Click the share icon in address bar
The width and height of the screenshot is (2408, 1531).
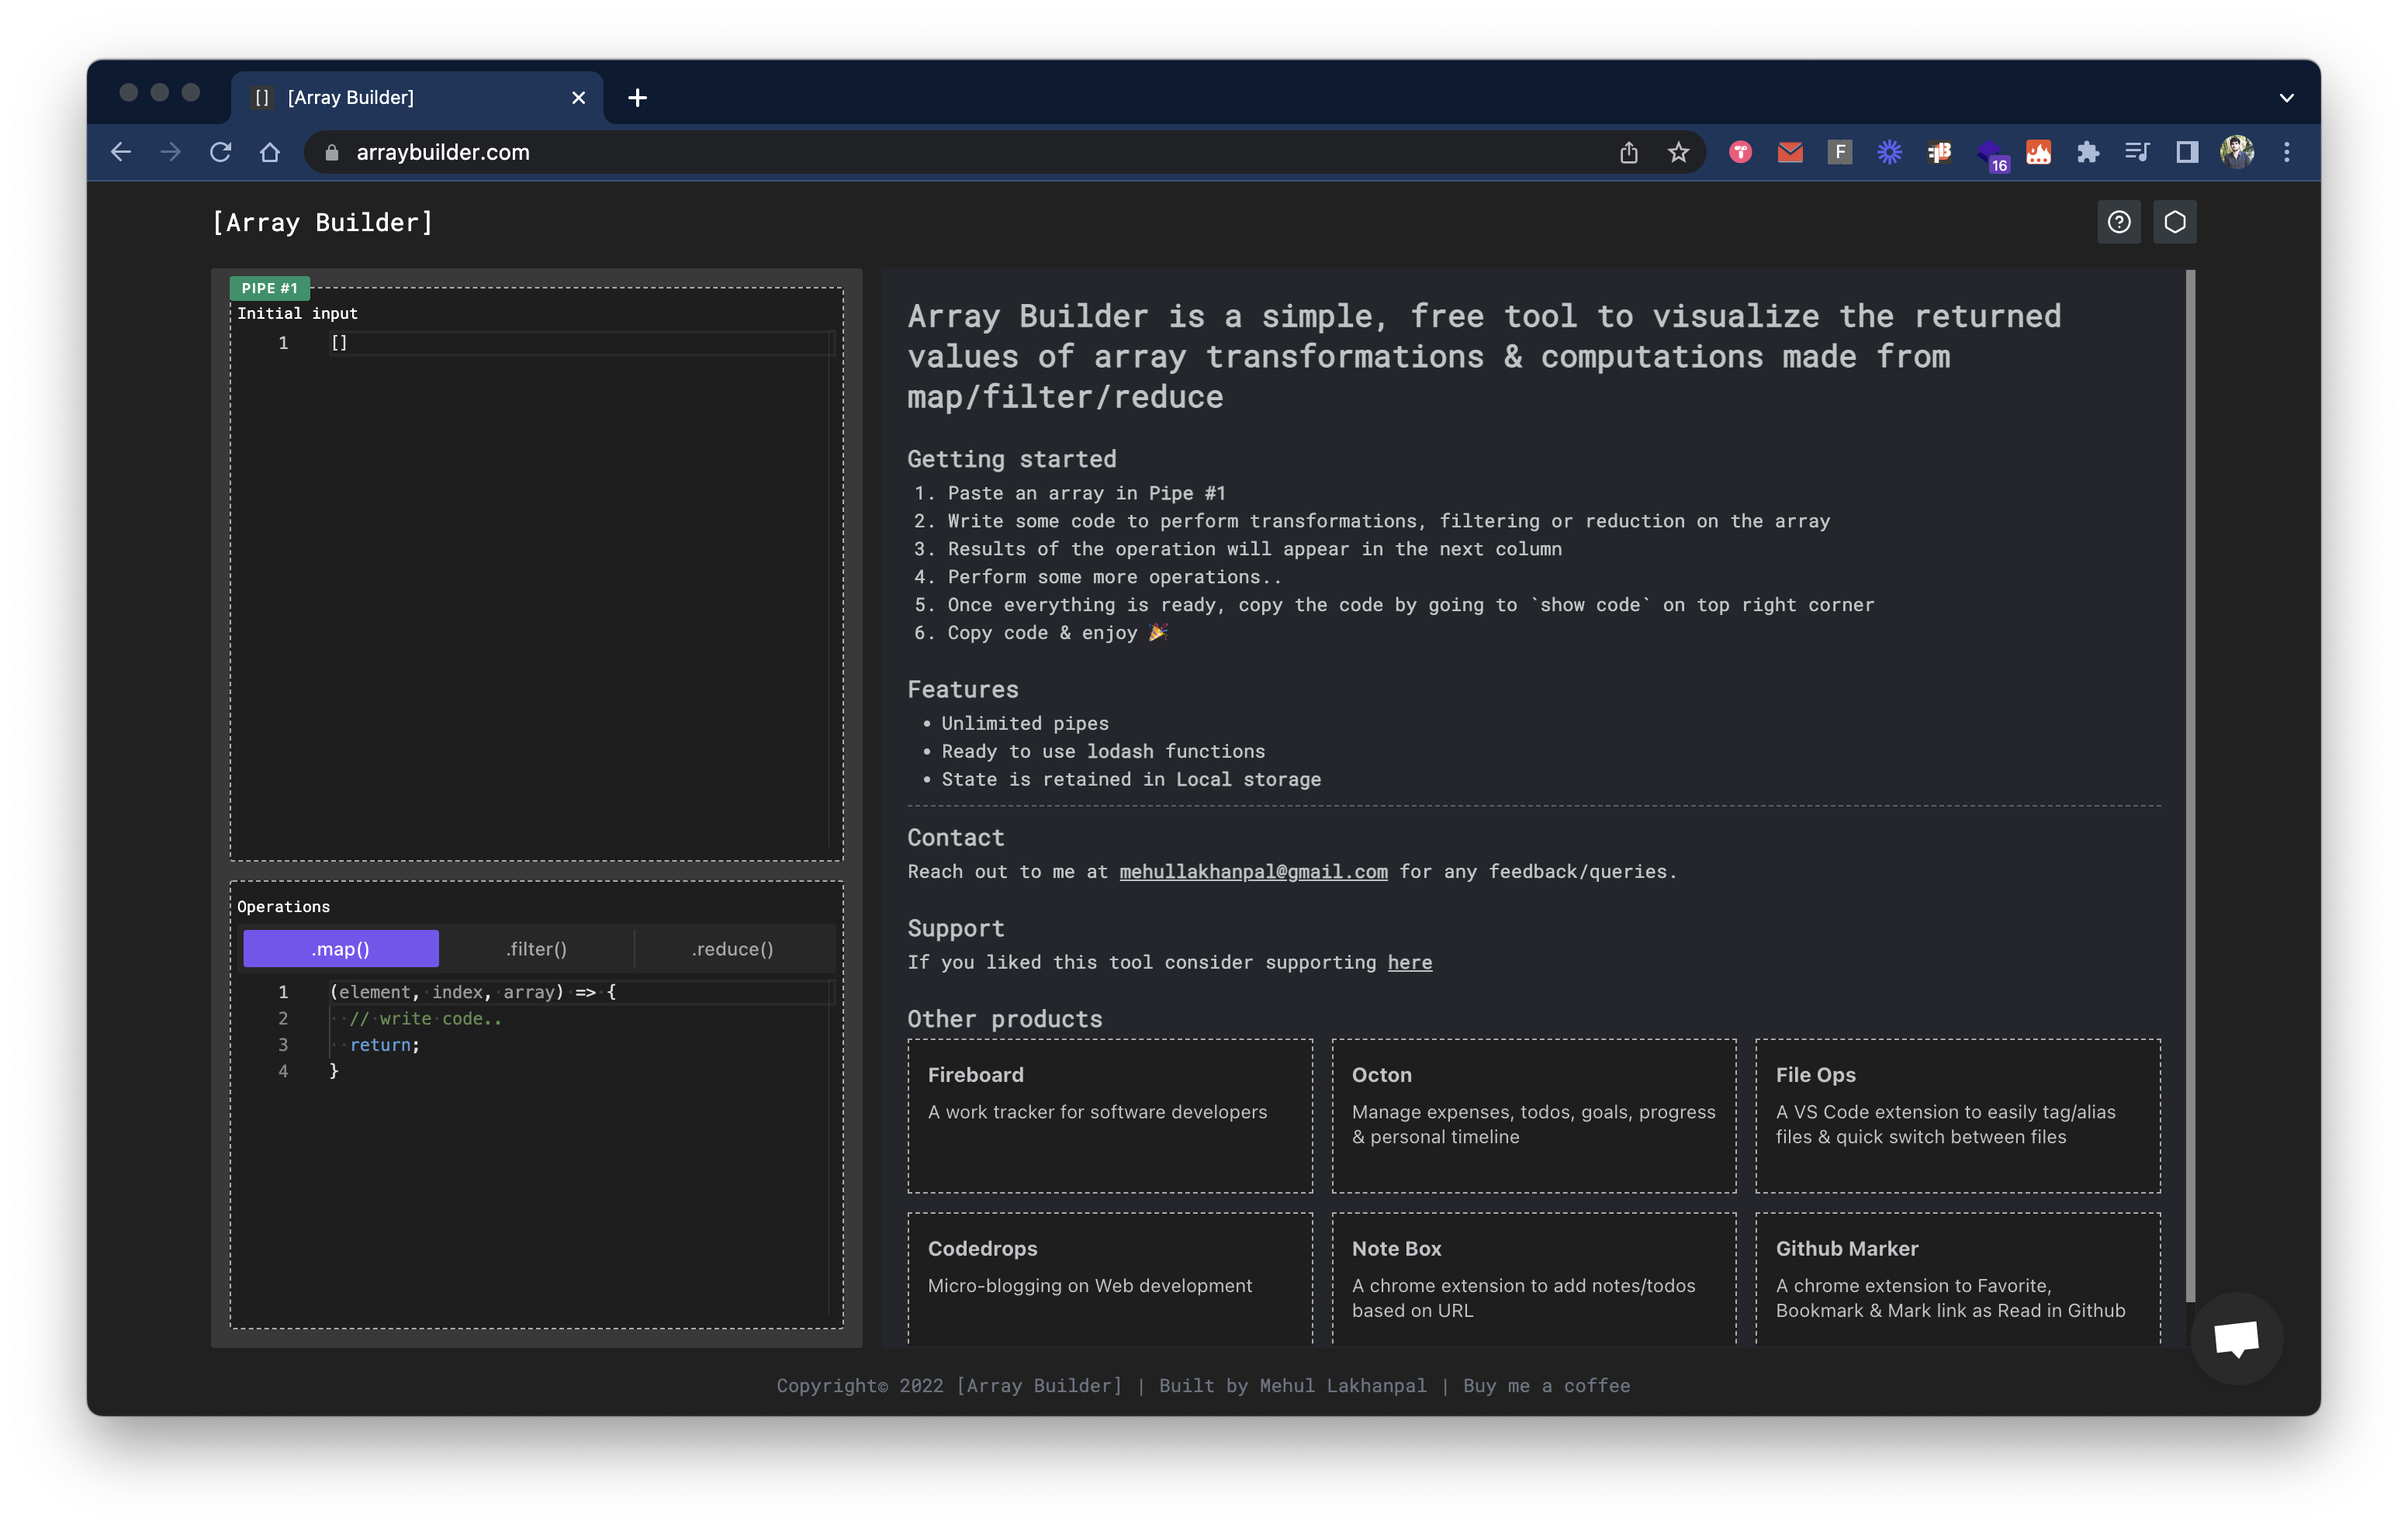coord(1629,152)
